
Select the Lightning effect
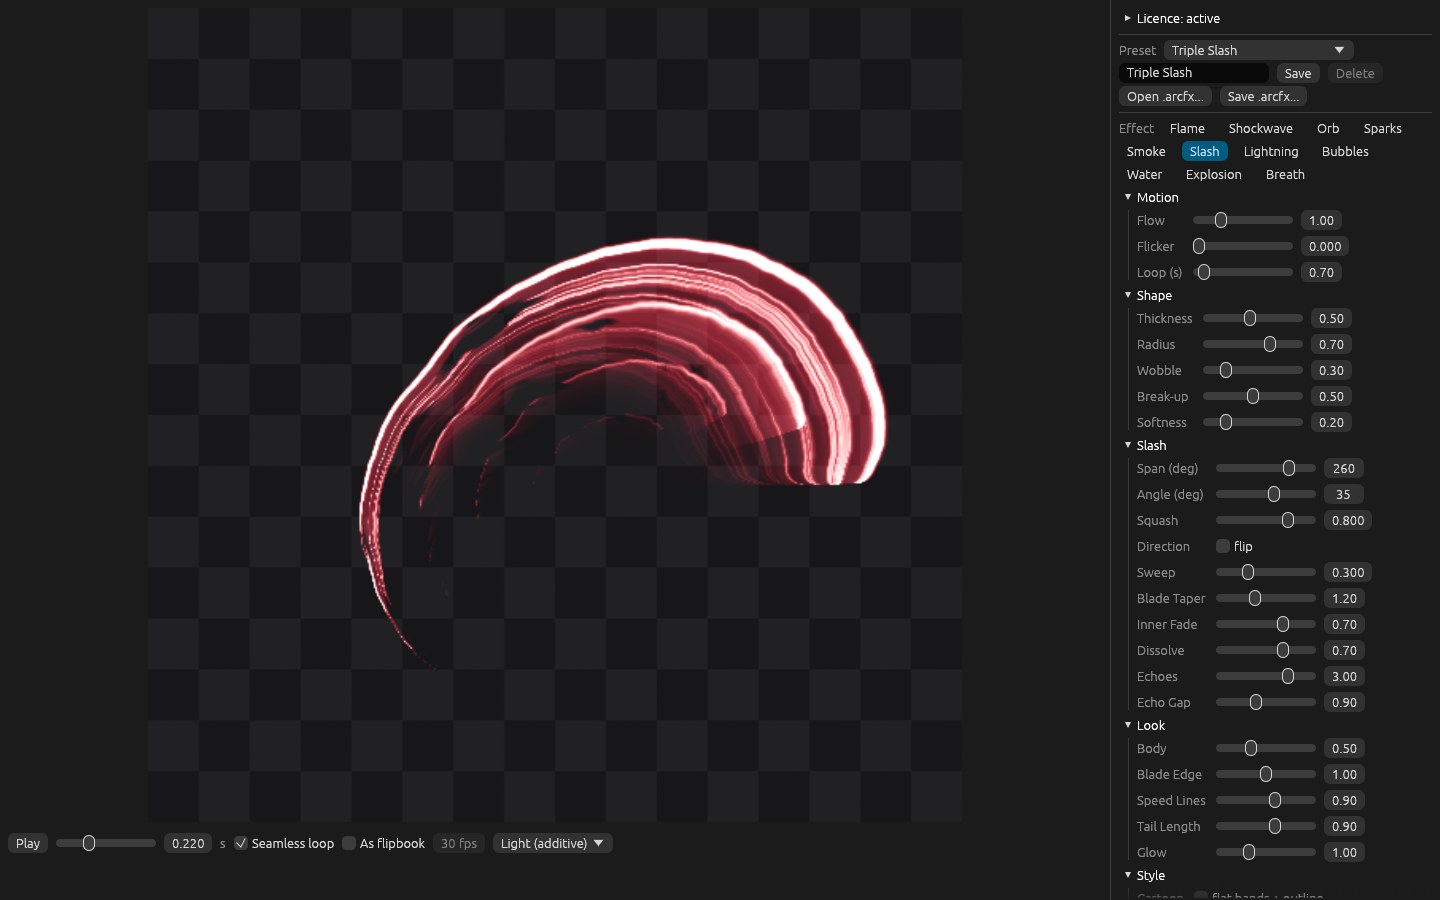1271,151
